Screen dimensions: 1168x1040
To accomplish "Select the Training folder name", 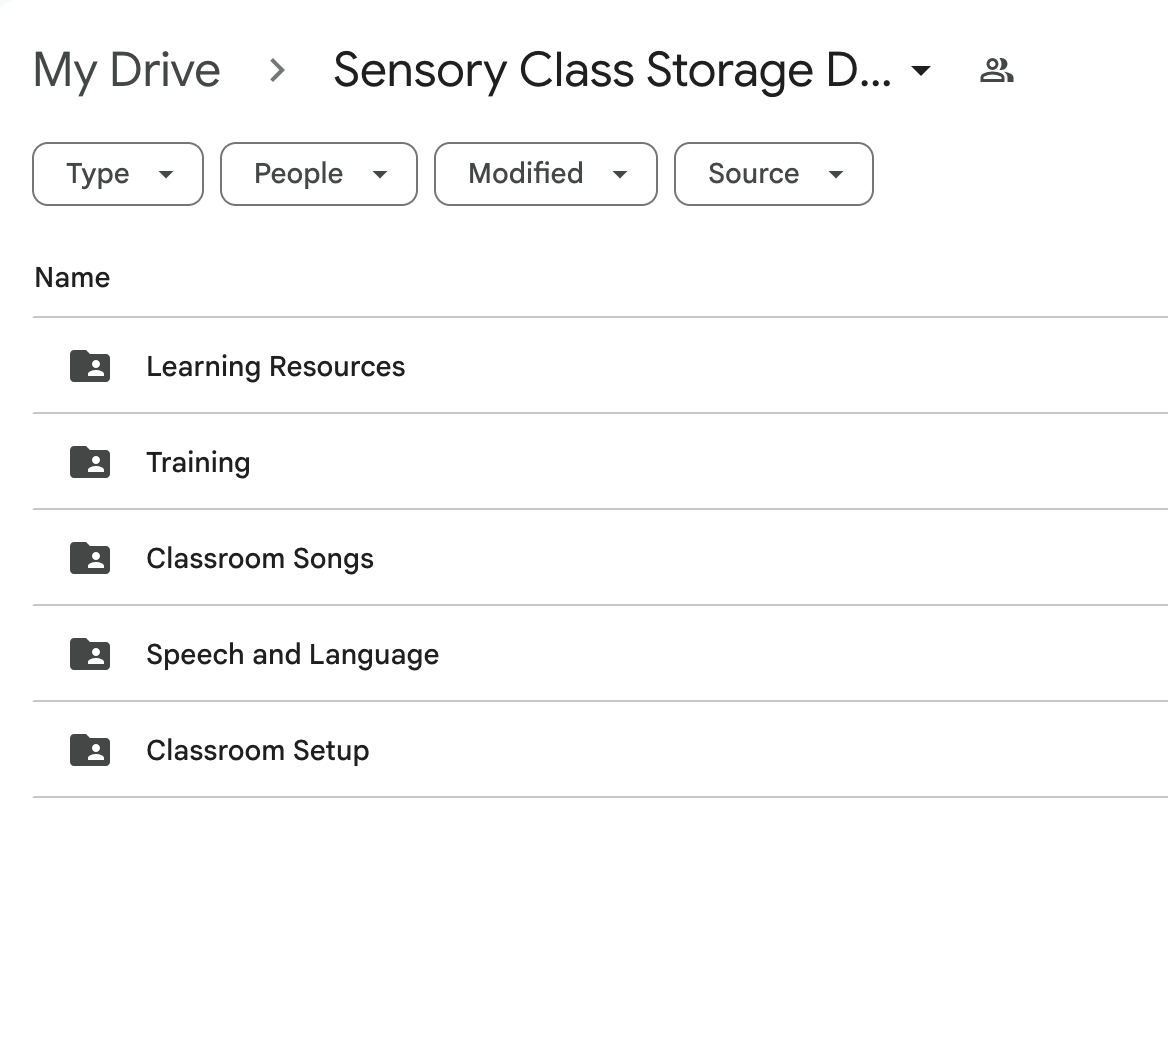I will (x=198, y=463).
